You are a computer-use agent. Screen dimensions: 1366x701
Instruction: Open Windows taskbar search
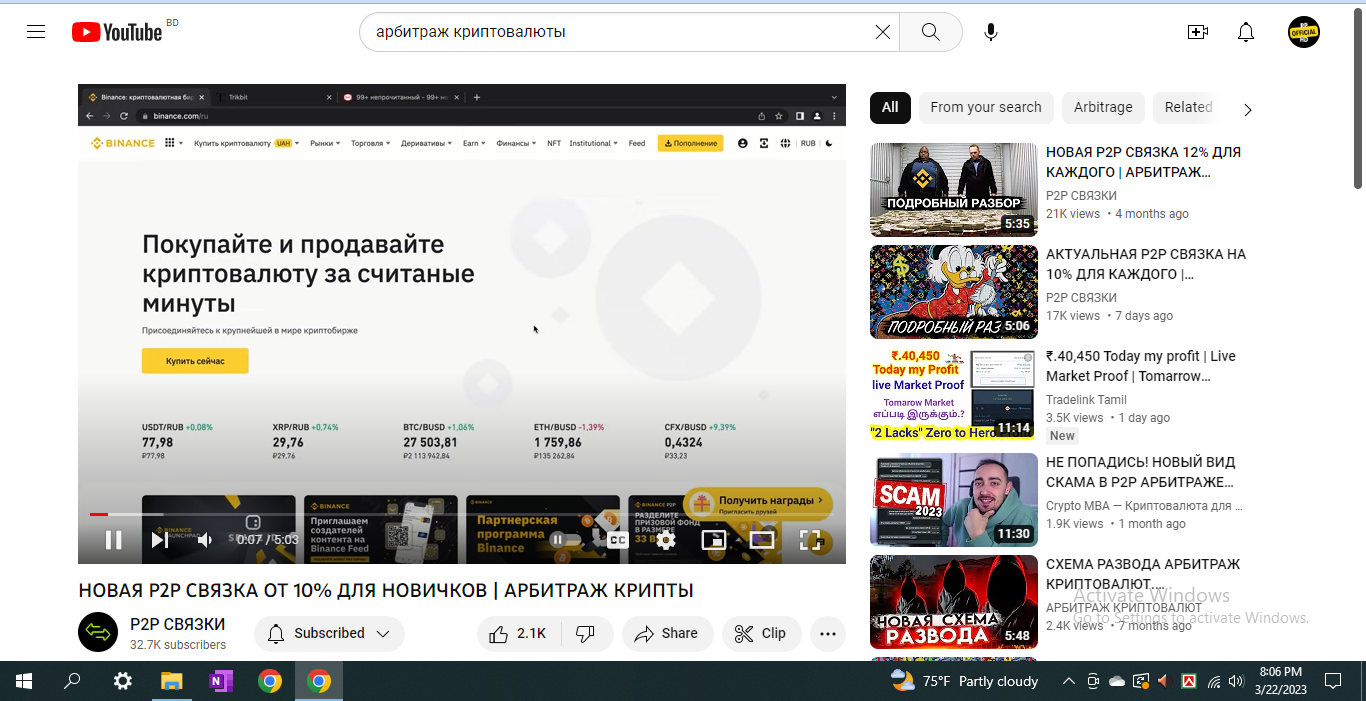[72, 681]
